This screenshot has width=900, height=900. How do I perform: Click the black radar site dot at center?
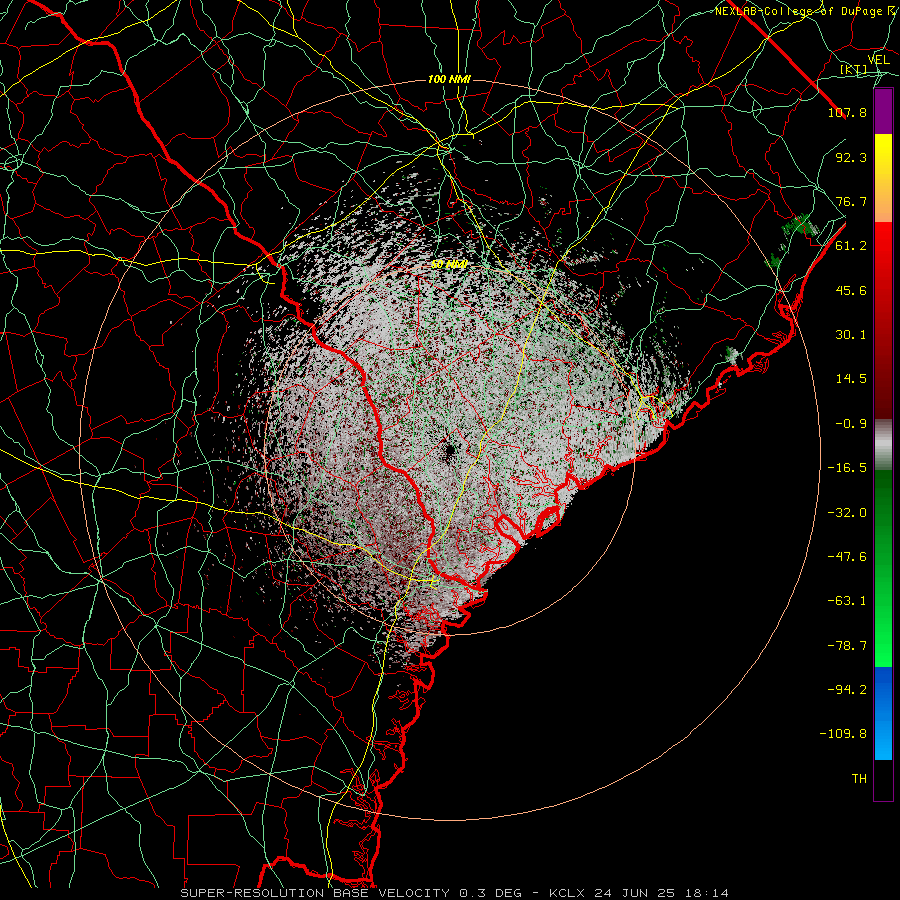pos(449,452)
